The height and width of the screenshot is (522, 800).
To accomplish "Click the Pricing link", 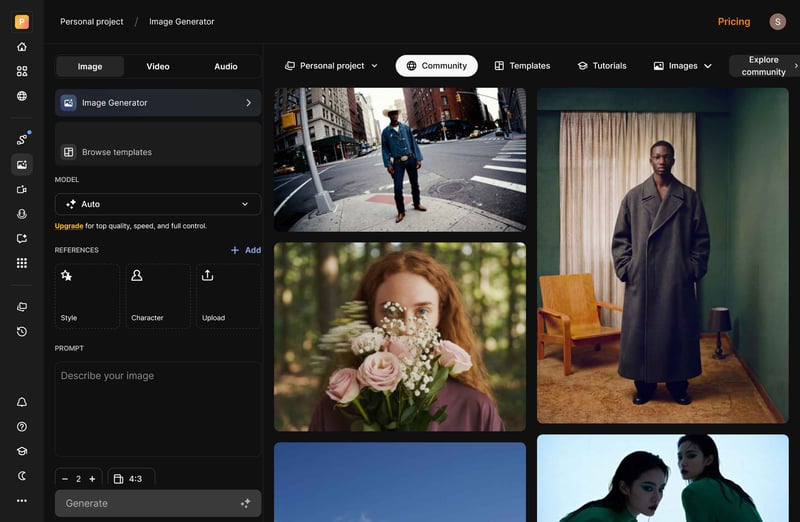I will [x=733, y=22].
